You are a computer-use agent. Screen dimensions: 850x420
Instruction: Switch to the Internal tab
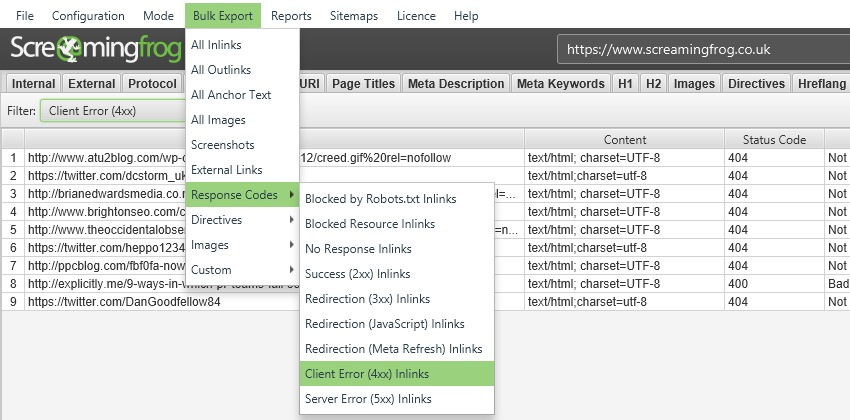coord(34,83)
